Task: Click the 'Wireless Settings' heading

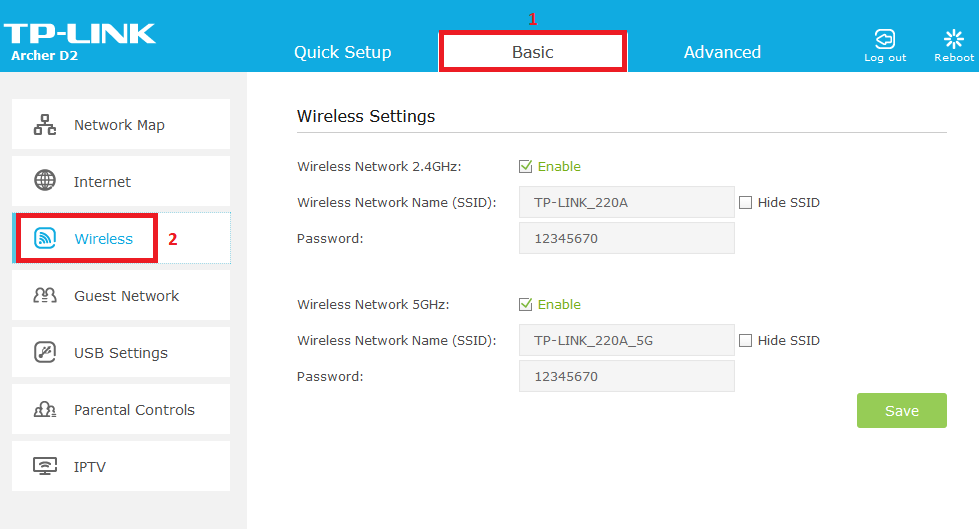Action: (366, 116)
